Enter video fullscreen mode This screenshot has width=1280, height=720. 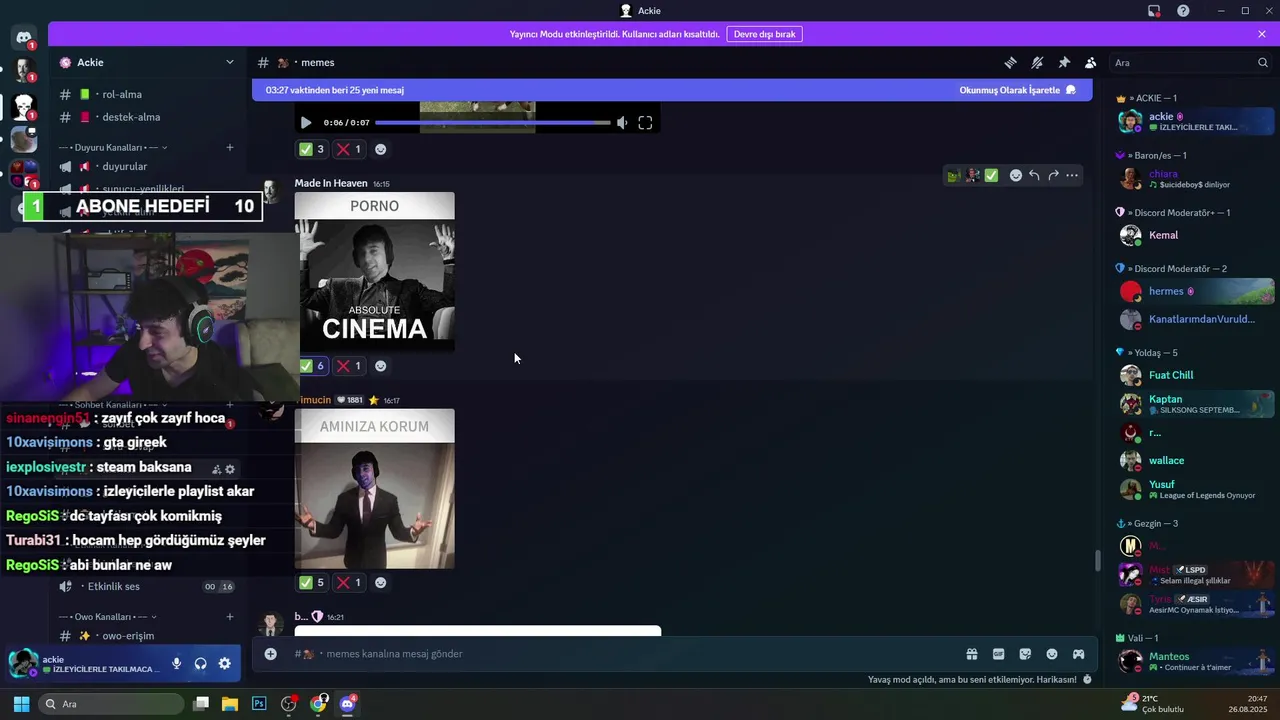(645, 123)
